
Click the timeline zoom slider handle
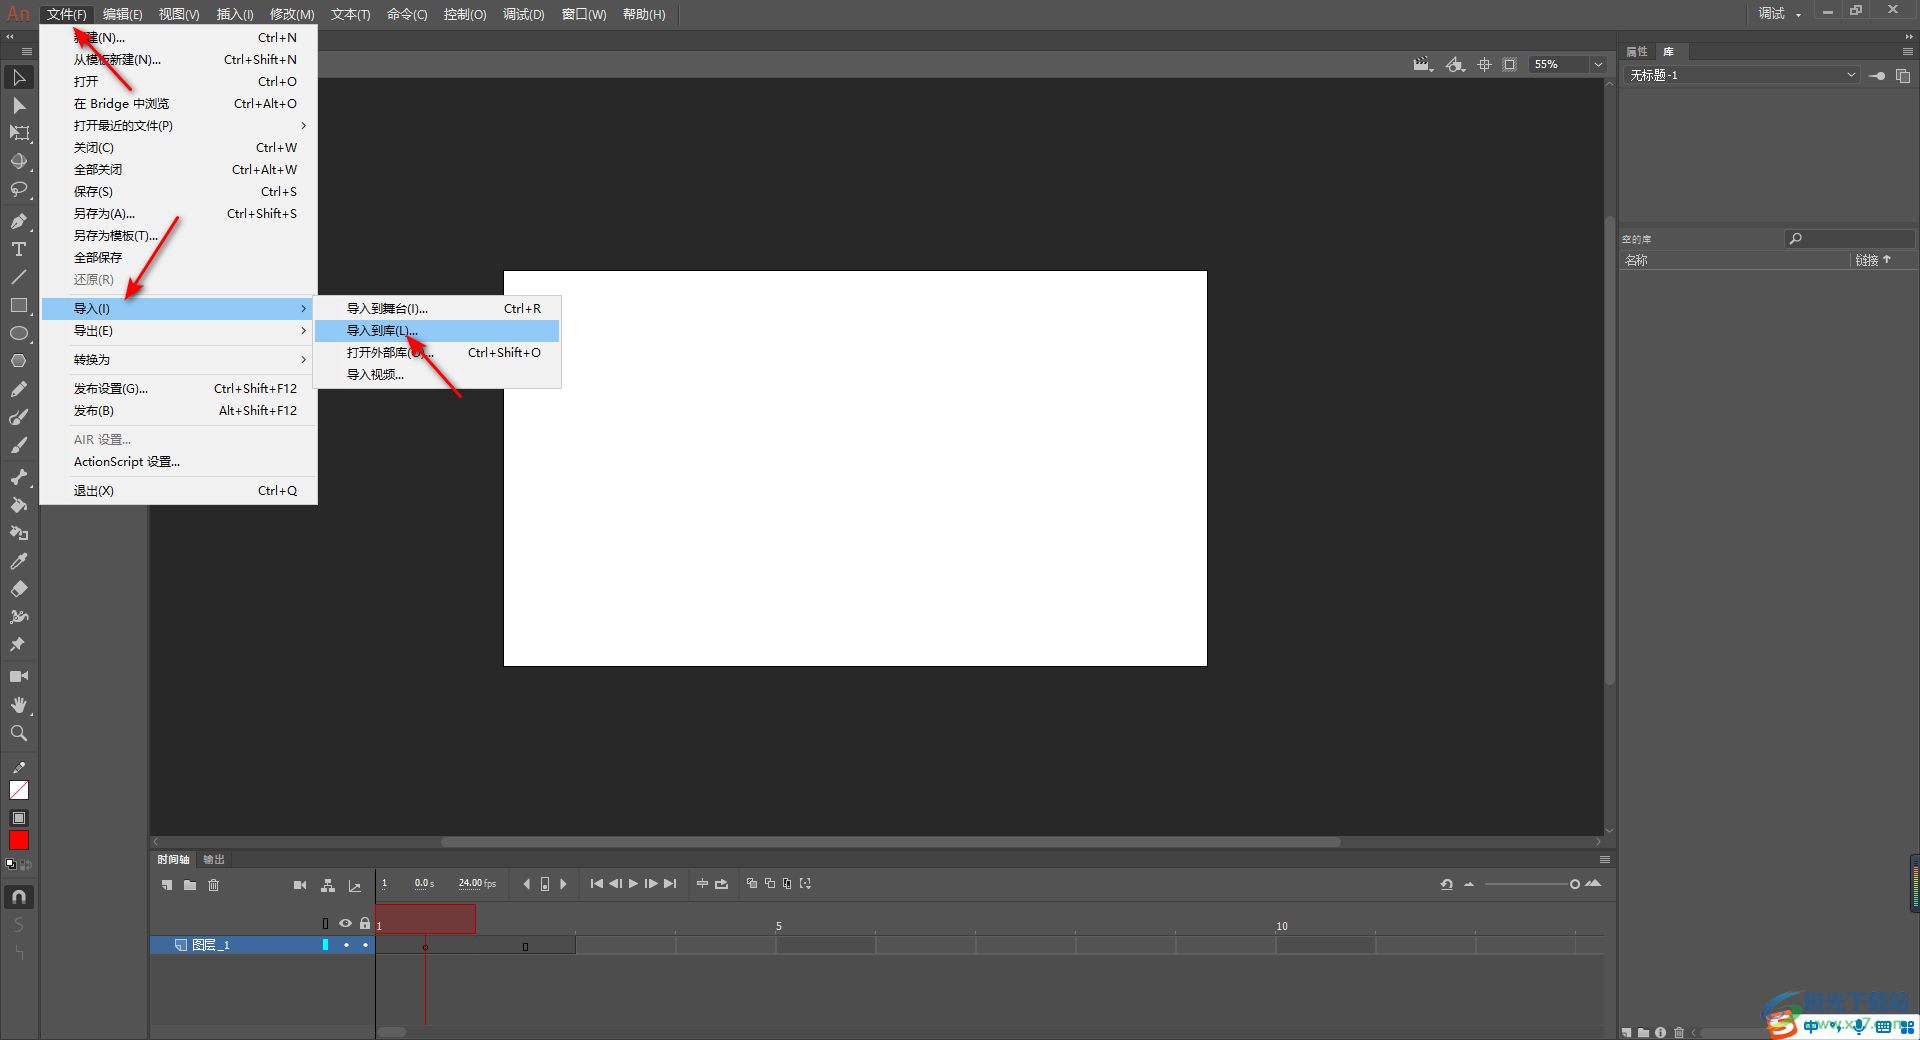coord(1574,884)
